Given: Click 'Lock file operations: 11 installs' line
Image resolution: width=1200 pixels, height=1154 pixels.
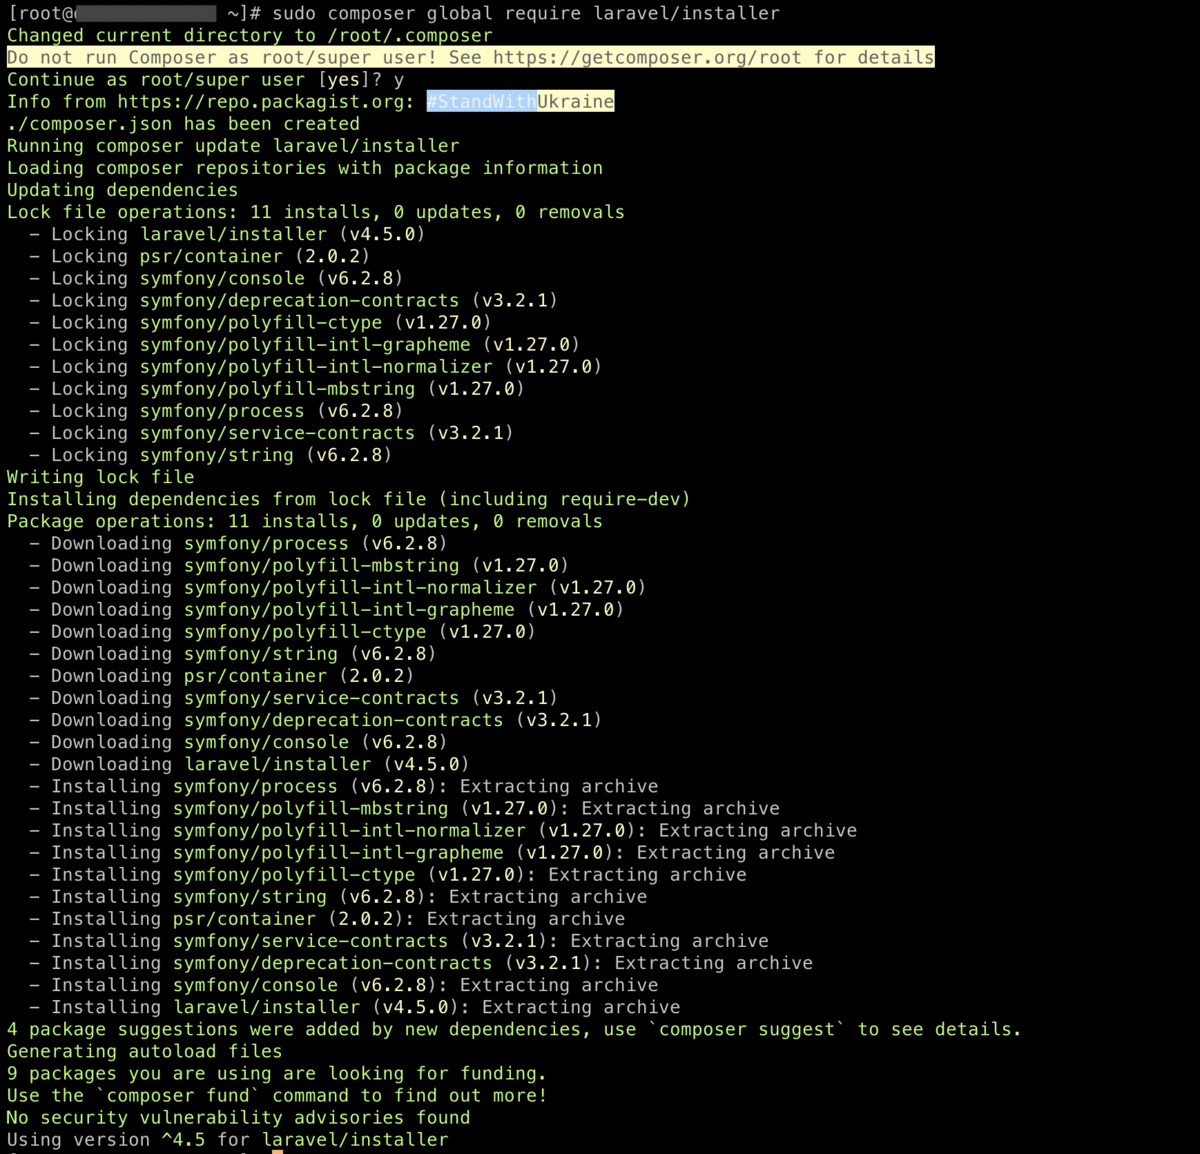Looking at the screenshot, I should (x=316, y=211).
